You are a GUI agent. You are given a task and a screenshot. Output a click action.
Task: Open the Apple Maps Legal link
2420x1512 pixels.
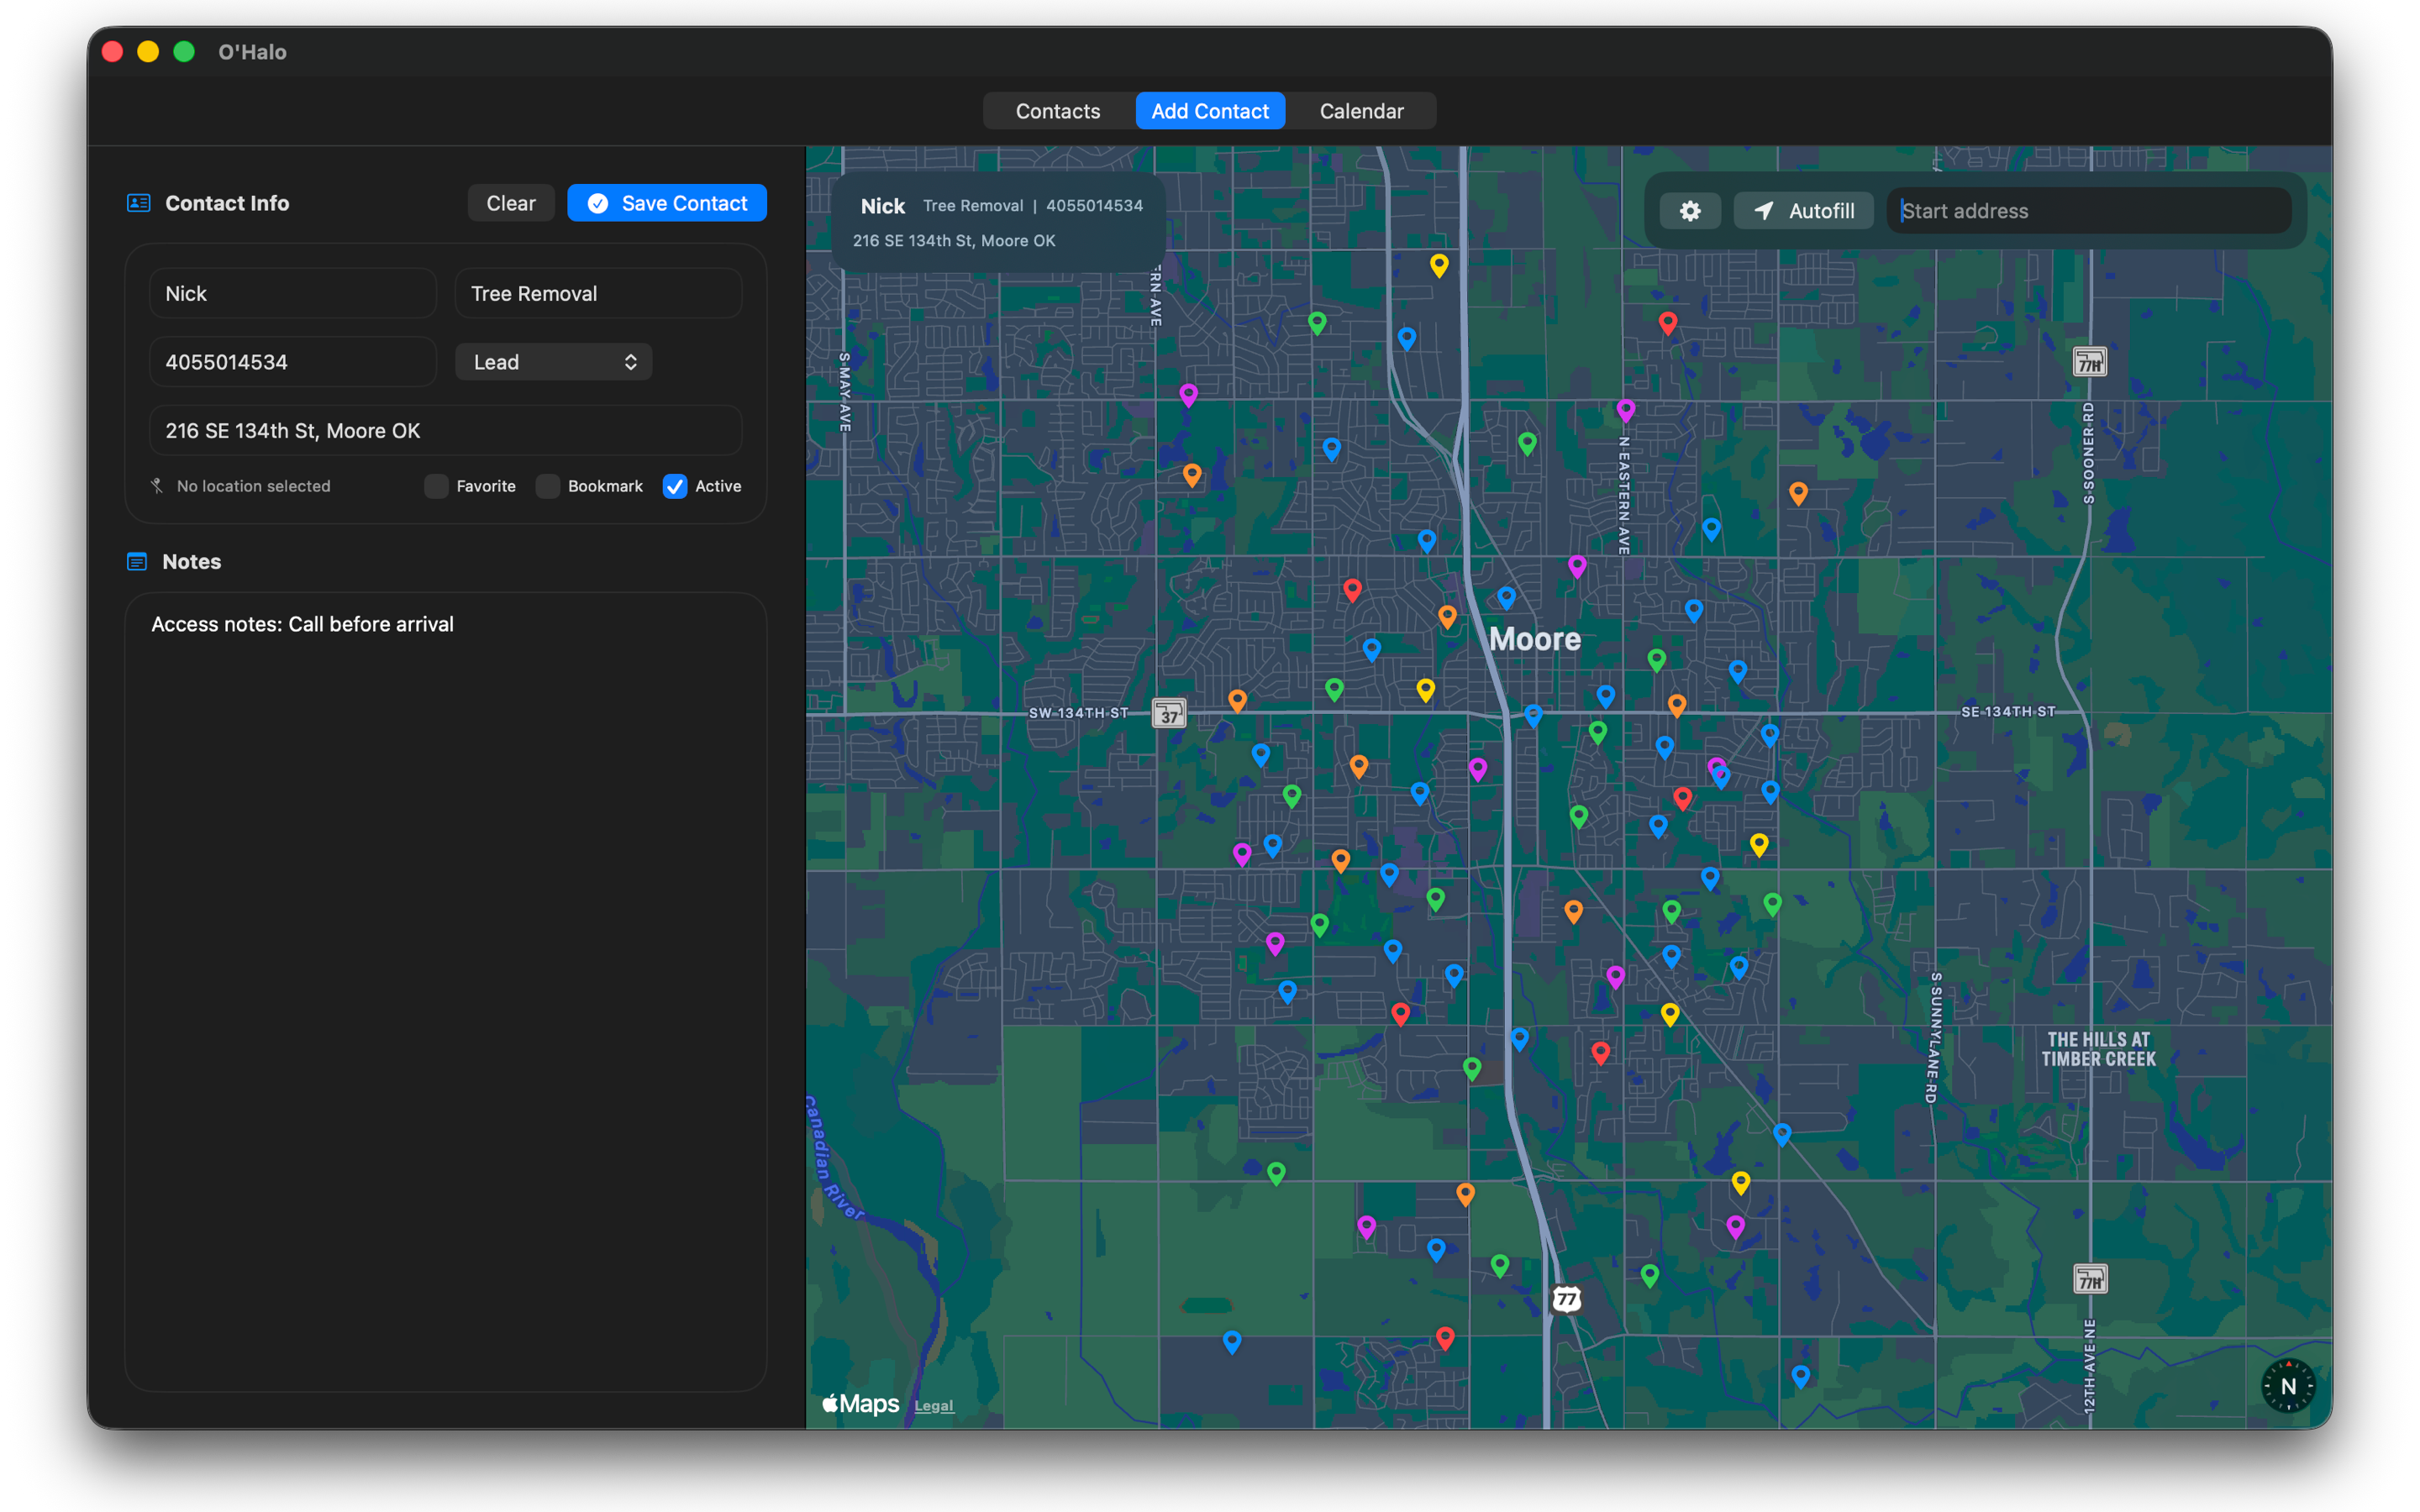934,1406
